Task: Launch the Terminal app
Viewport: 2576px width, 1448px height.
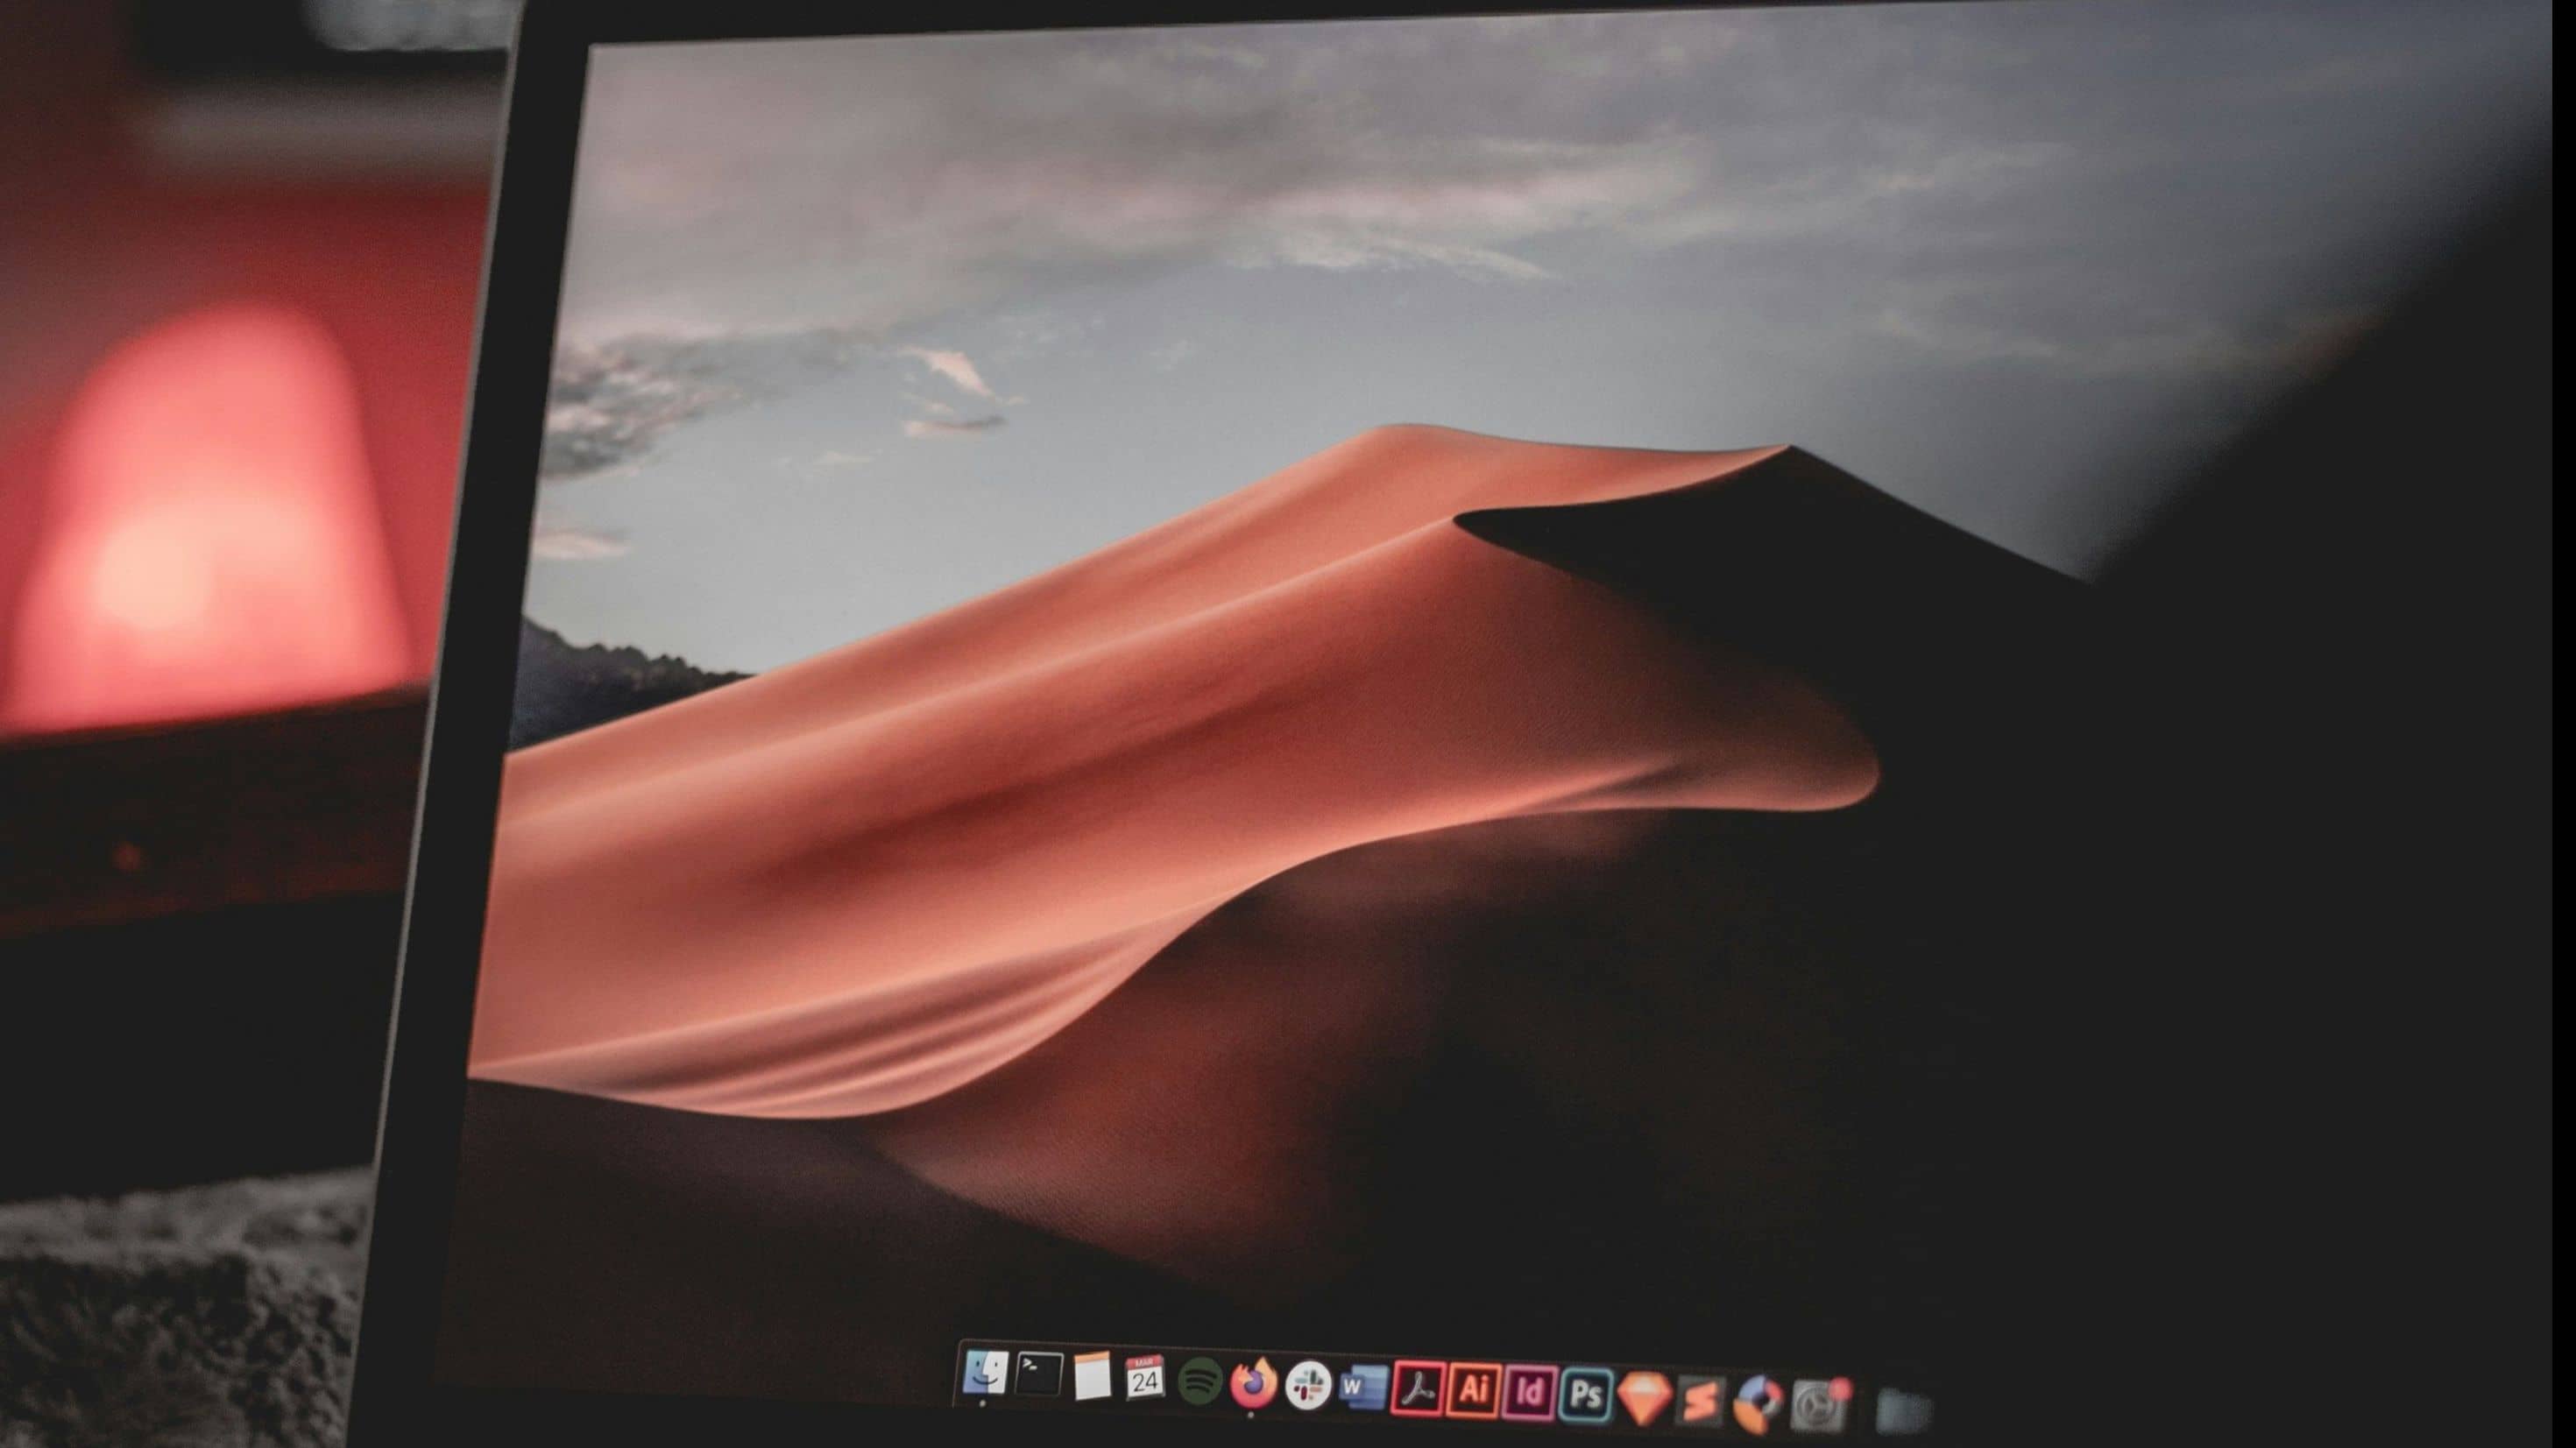Action: coord(1039,1375)
